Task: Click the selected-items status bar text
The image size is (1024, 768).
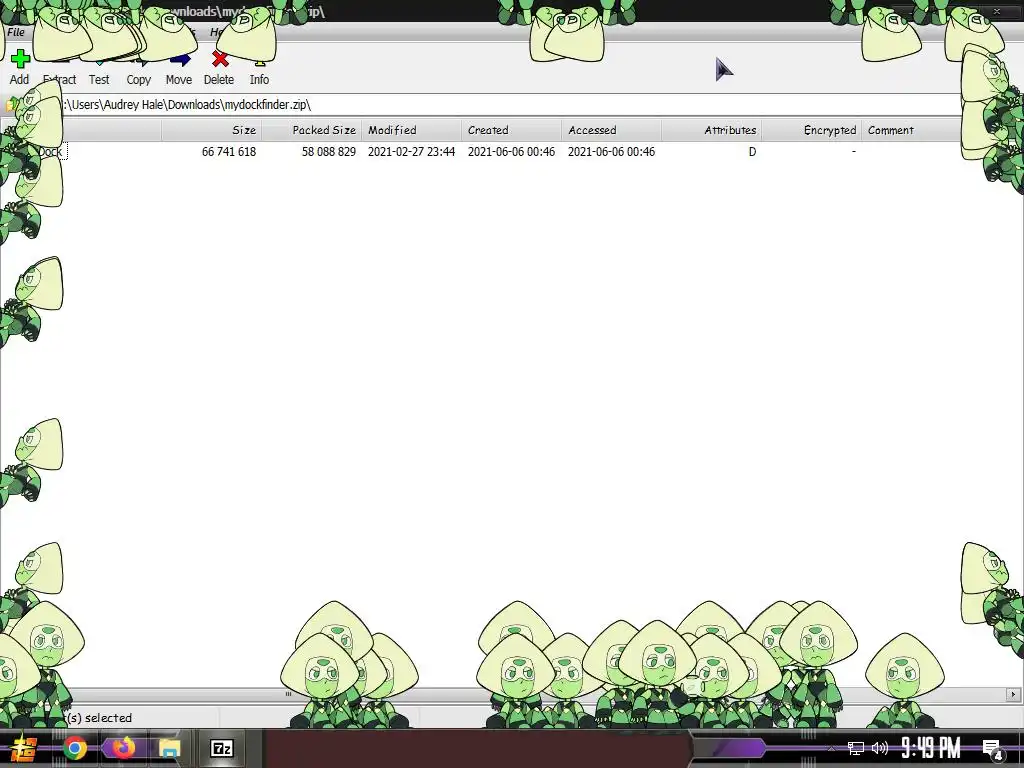Action: (x=98, y=718)
